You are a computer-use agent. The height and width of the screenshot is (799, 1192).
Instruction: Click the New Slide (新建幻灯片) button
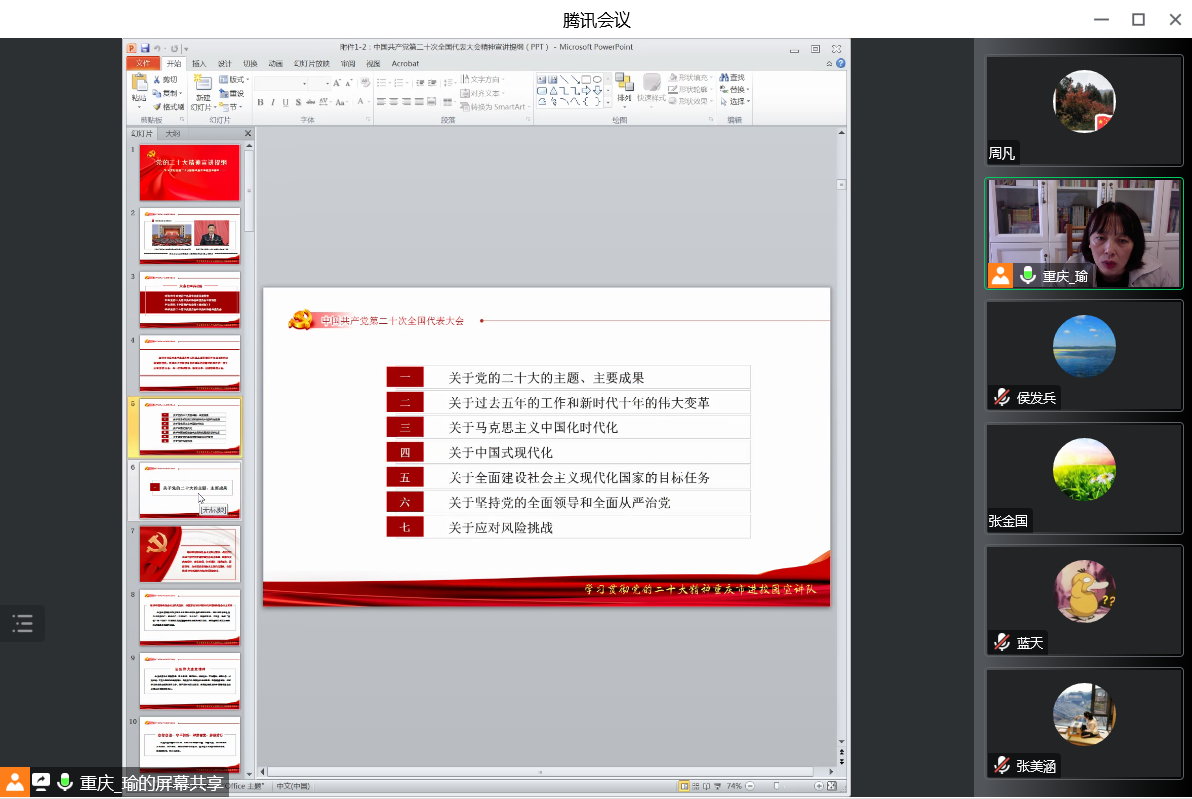[x=202, y=92]
